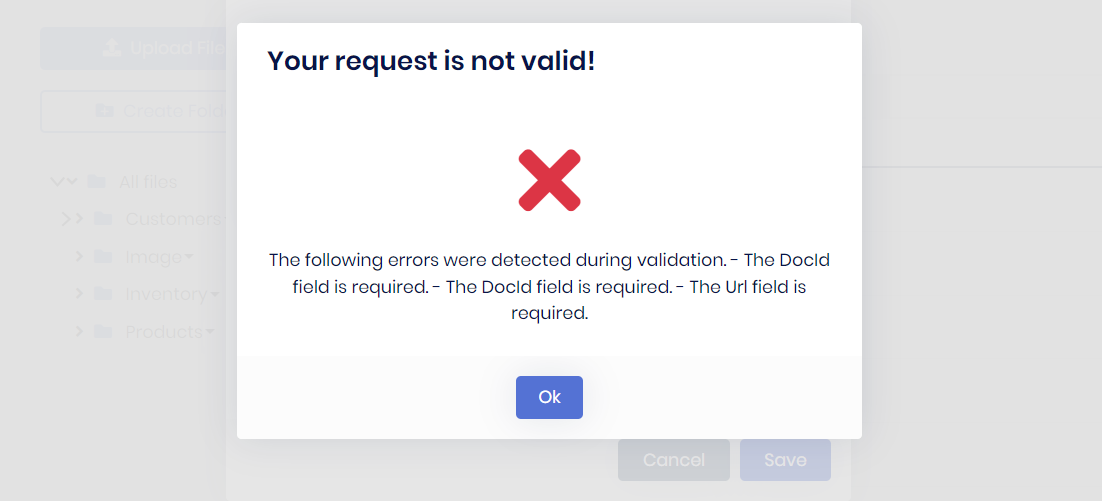Click the validation error message text

tap(549, 286)
